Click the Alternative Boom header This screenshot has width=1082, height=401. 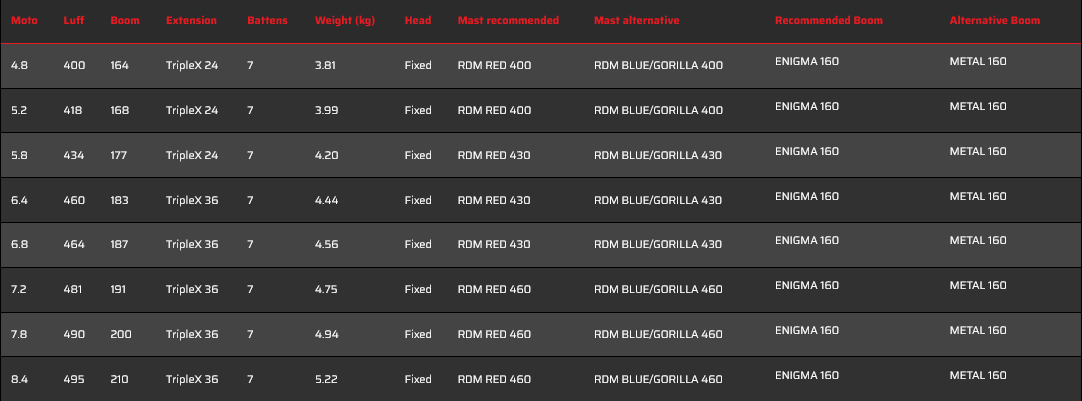(x=995, y=20)
